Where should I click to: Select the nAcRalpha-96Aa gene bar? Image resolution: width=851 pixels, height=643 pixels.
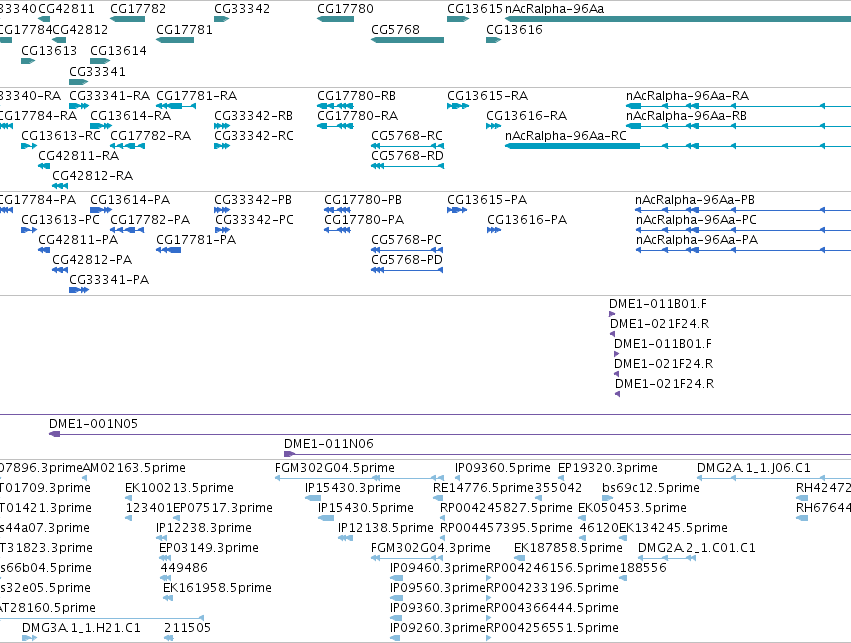(x=678, y=19)
